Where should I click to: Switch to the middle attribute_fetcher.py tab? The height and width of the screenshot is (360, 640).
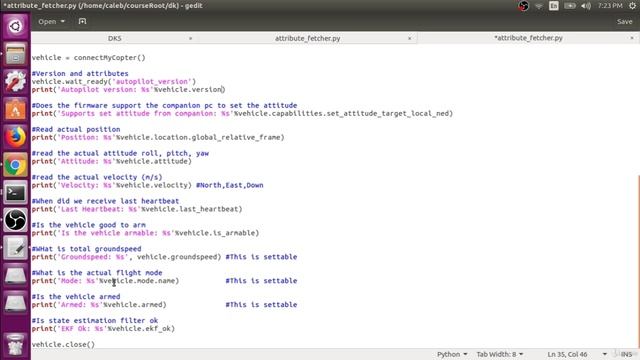click(x=307, y=38)
